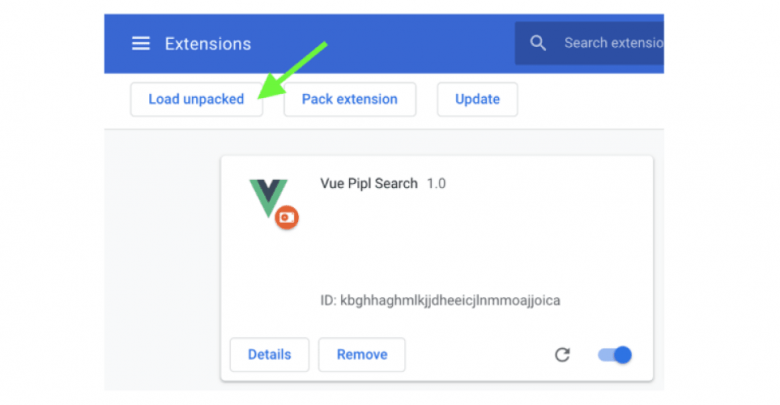The height and width of the screenshot is (405, 780).
Task: Click blank area of developer toolbar
Action: click(587, 100)
